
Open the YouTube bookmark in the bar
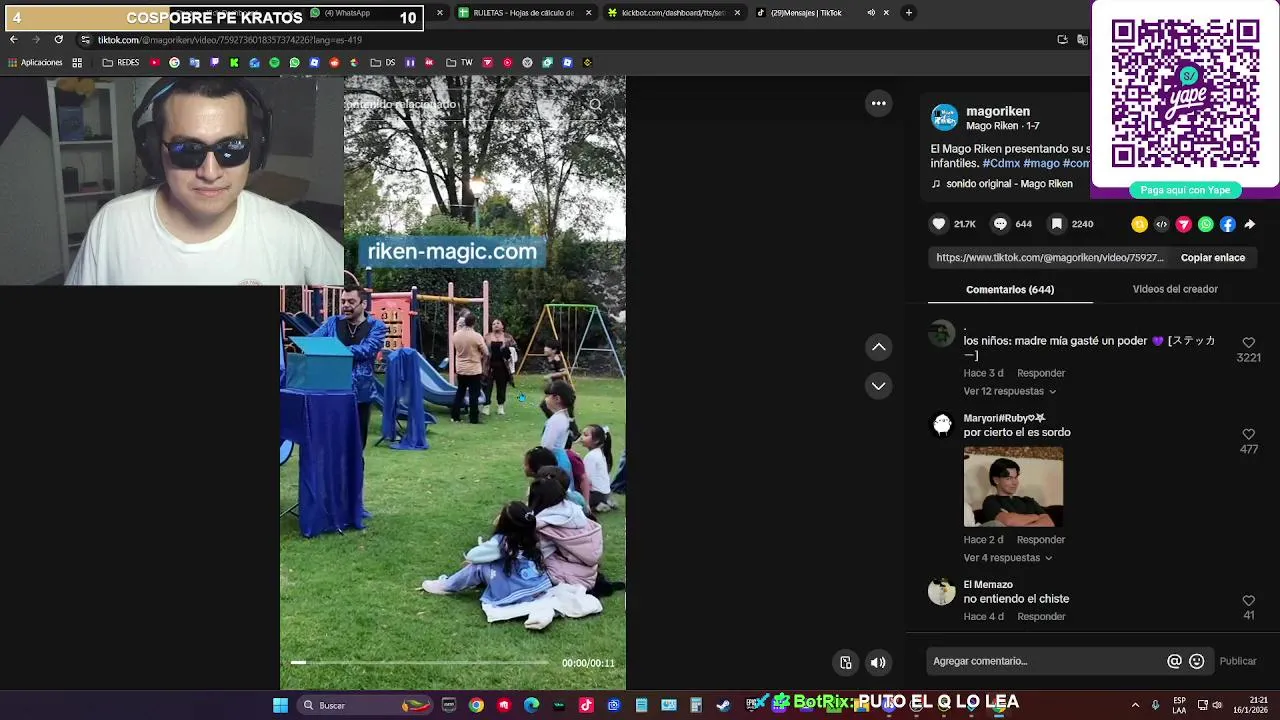click(154, 63)
